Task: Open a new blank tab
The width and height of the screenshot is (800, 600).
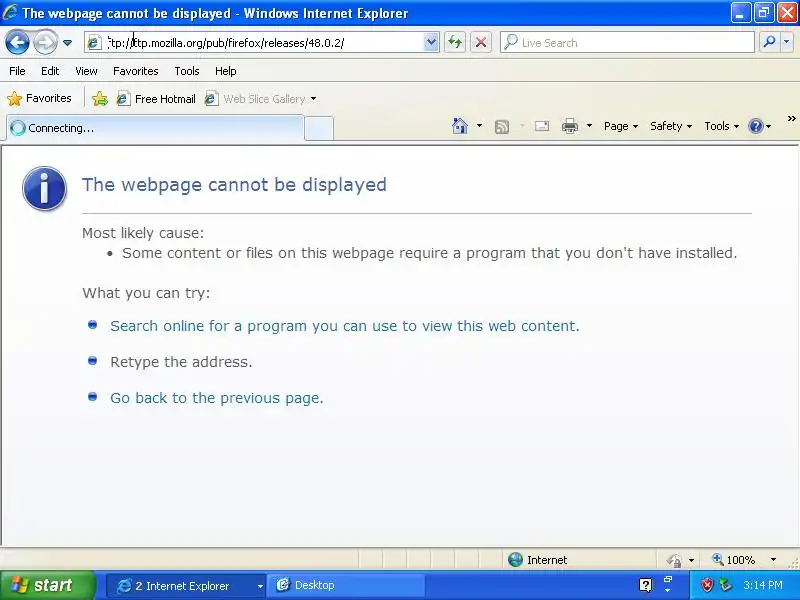Action: tap(319, 128)
